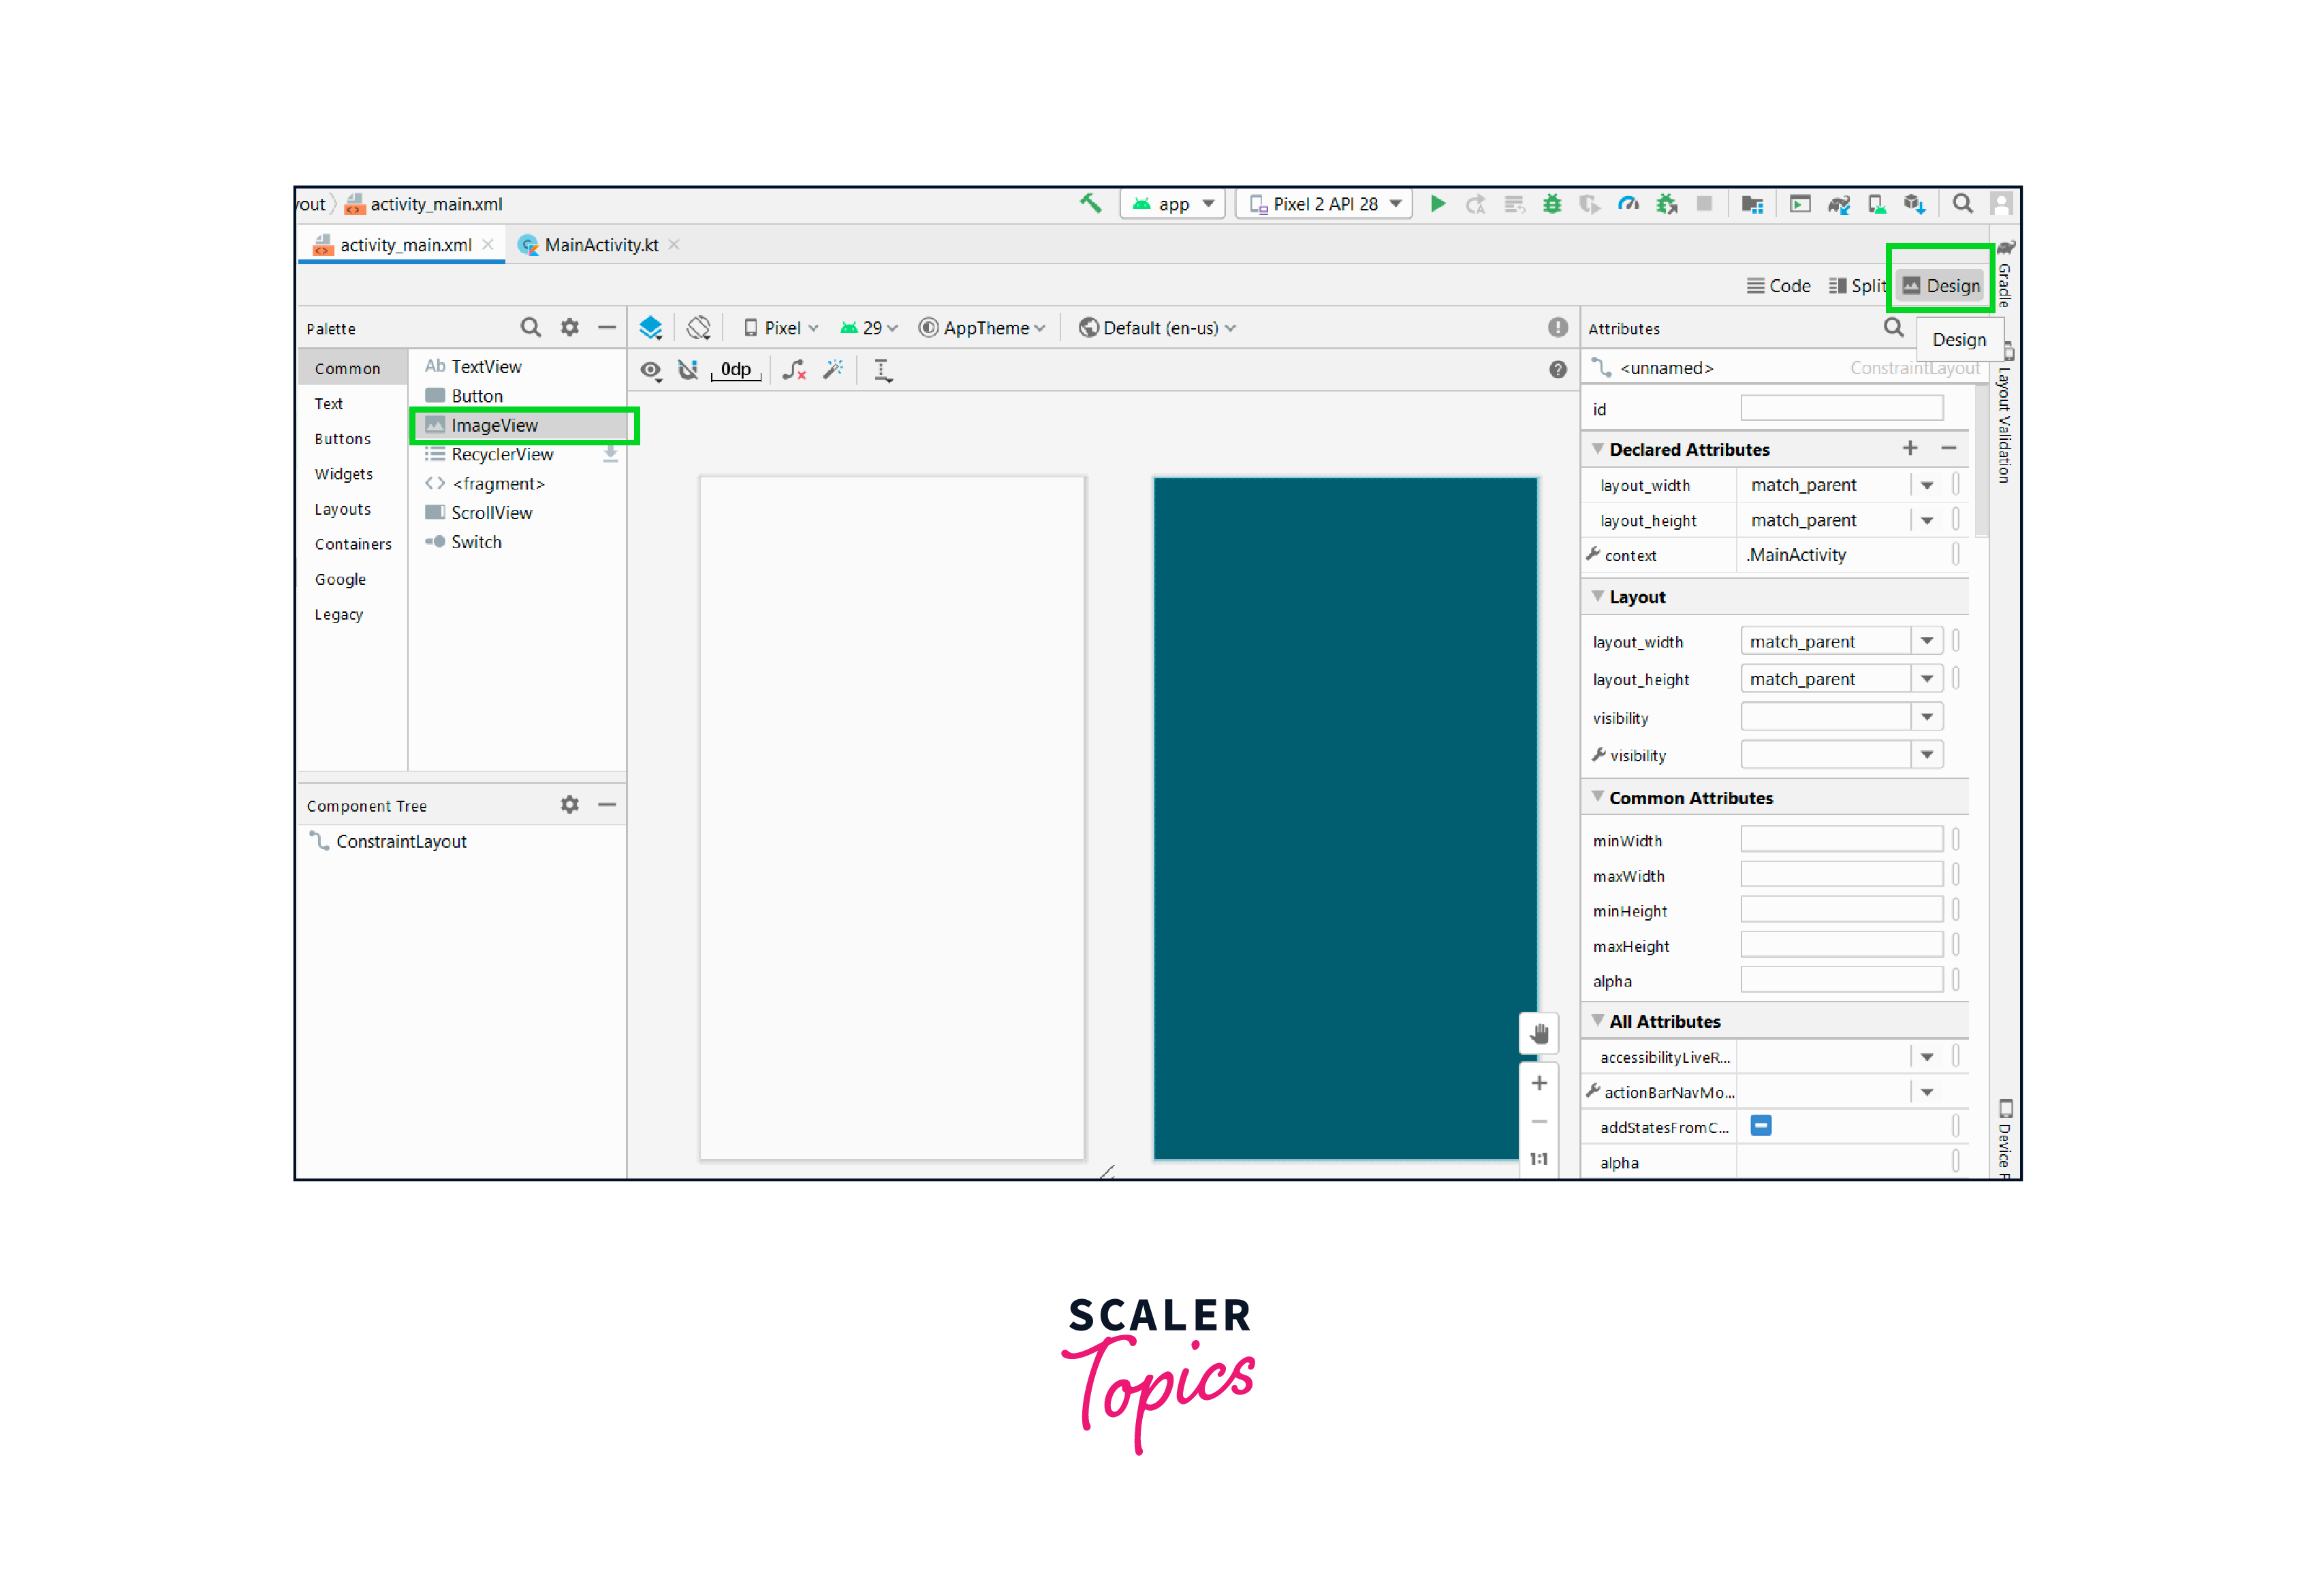Click the green Run app button
The width and height of the screenshot is (2317, 1596).
[1437, 204]
